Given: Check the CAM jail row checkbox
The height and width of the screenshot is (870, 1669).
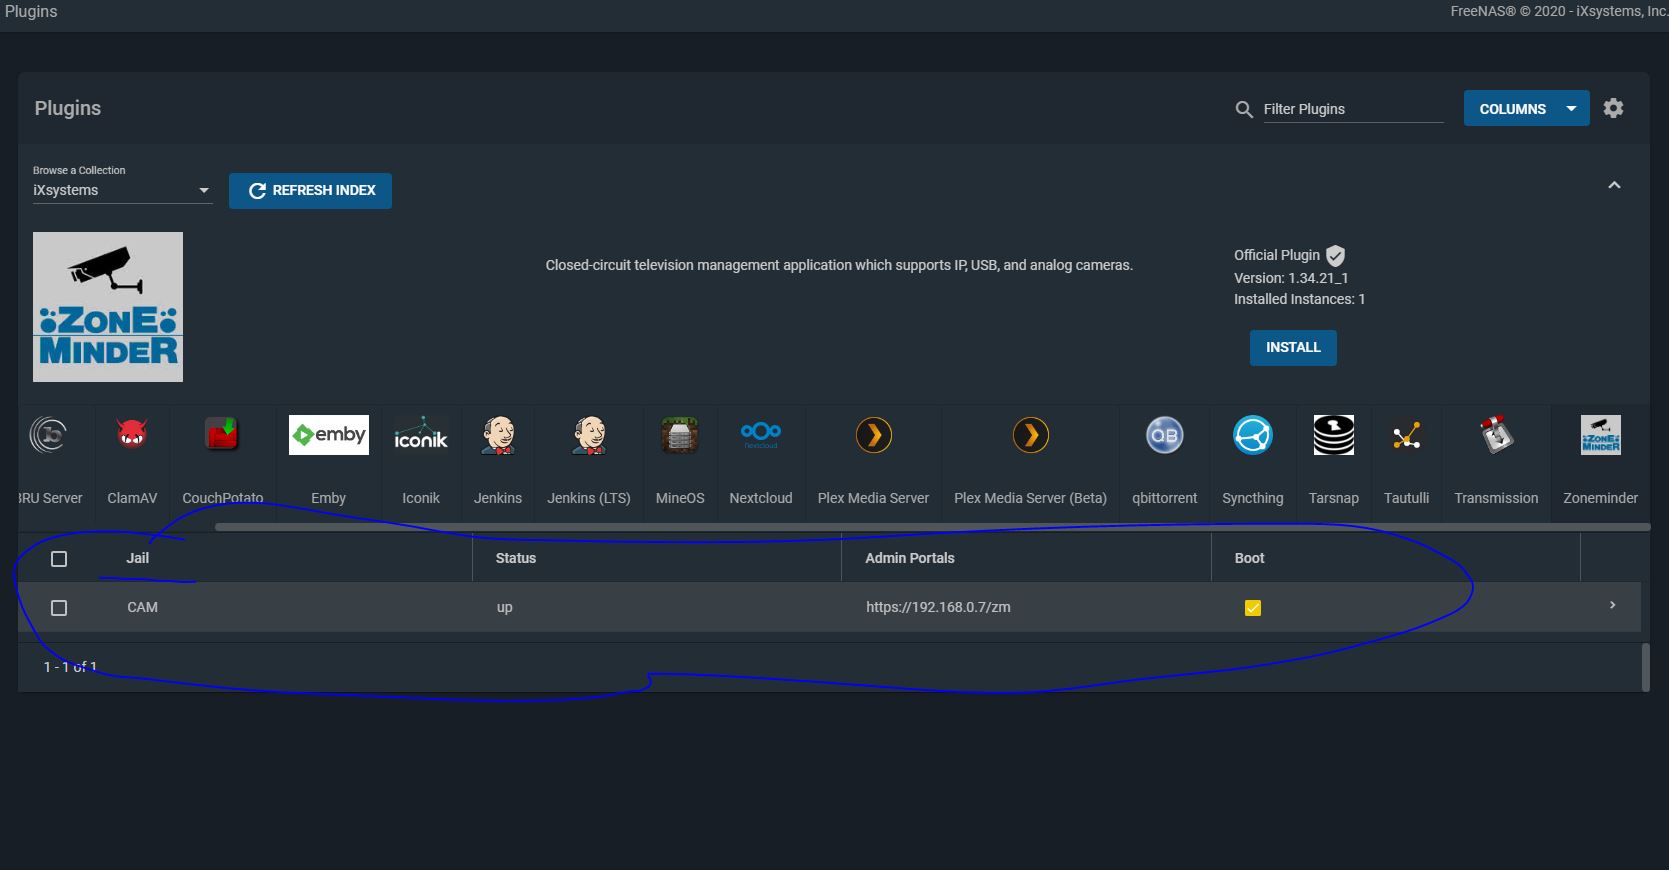Looking at the screenshot, I should click(59, 608).
